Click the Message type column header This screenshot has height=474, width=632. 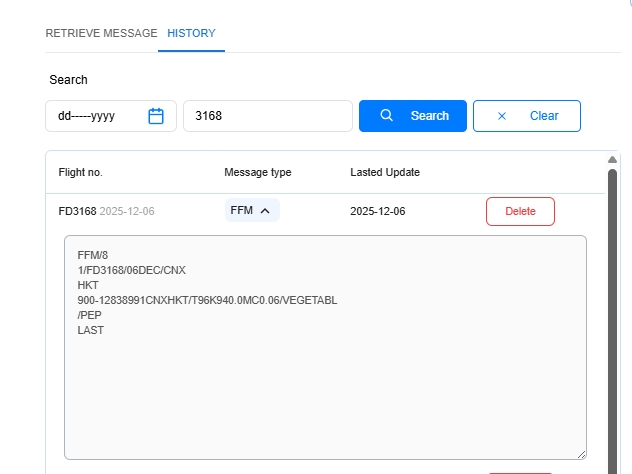click(x=257, y=172)
